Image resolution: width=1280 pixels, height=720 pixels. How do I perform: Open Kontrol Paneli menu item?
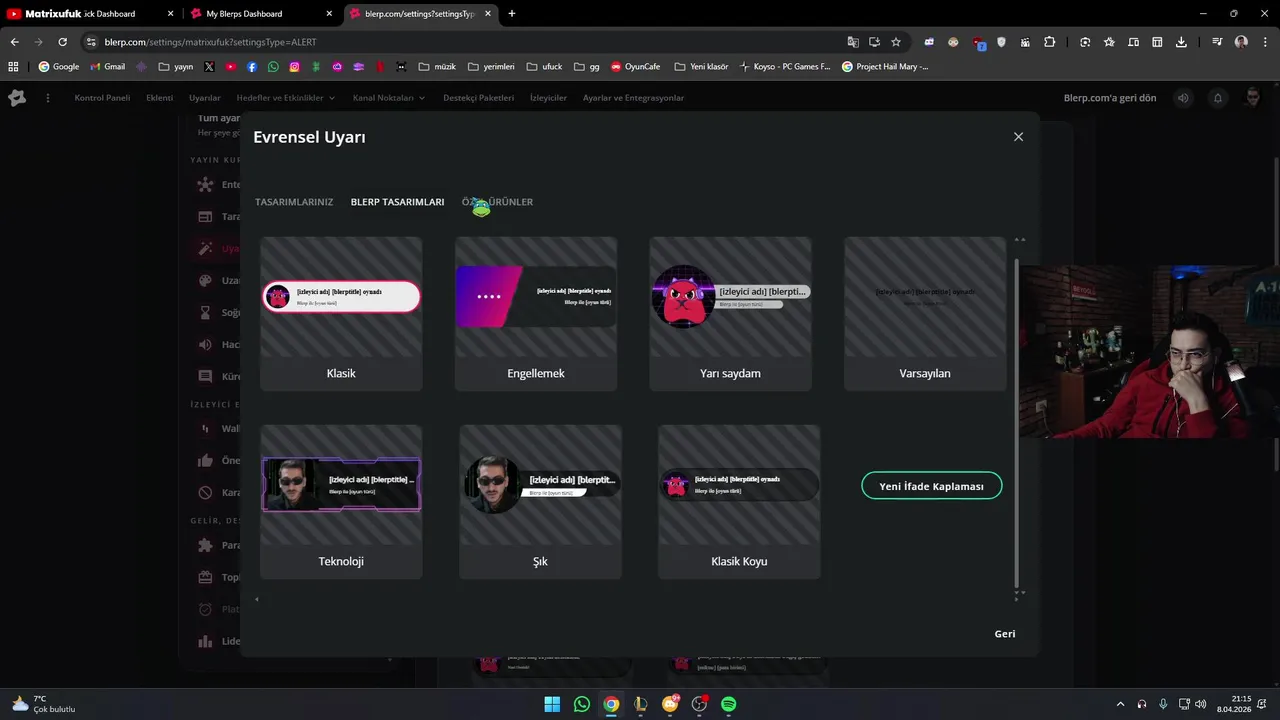tap(102, 98)
